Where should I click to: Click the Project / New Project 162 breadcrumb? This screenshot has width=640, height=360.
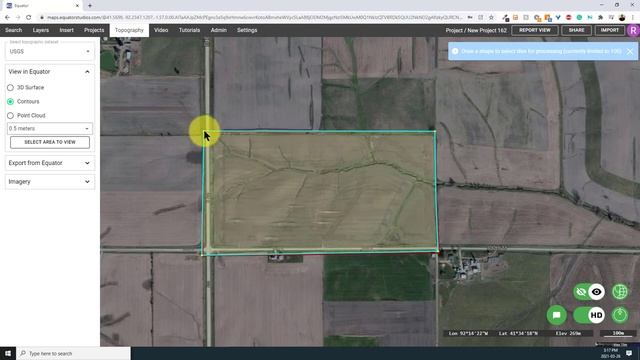(x=476, y=30)
